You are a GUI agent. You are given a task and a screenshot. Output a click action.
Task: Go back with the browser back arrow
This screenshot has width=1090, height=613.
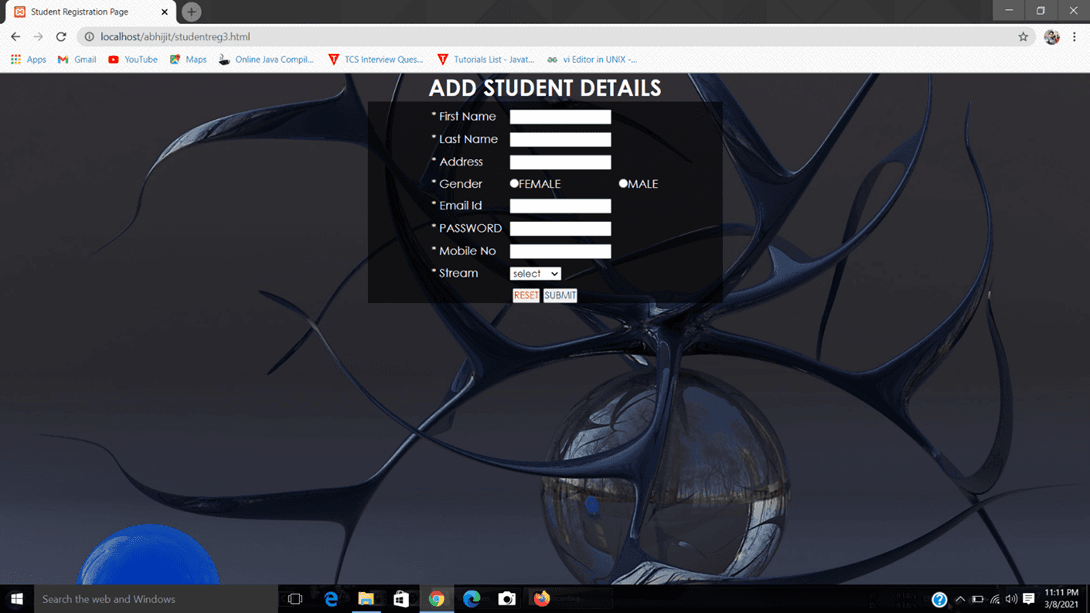tap(15, 37)
